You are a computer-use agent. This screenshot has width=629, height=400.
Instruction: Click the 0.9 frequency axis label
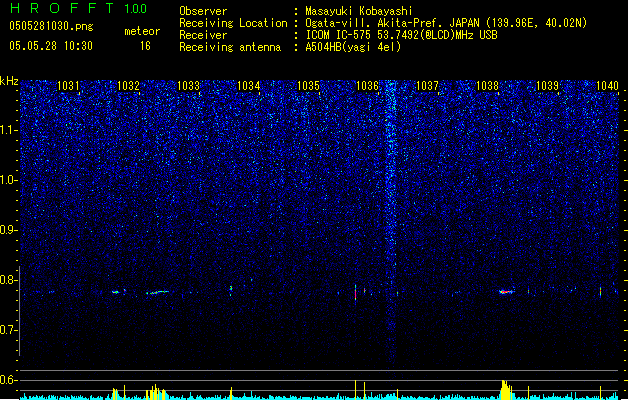pyautogui.click(x=9, y=230)
